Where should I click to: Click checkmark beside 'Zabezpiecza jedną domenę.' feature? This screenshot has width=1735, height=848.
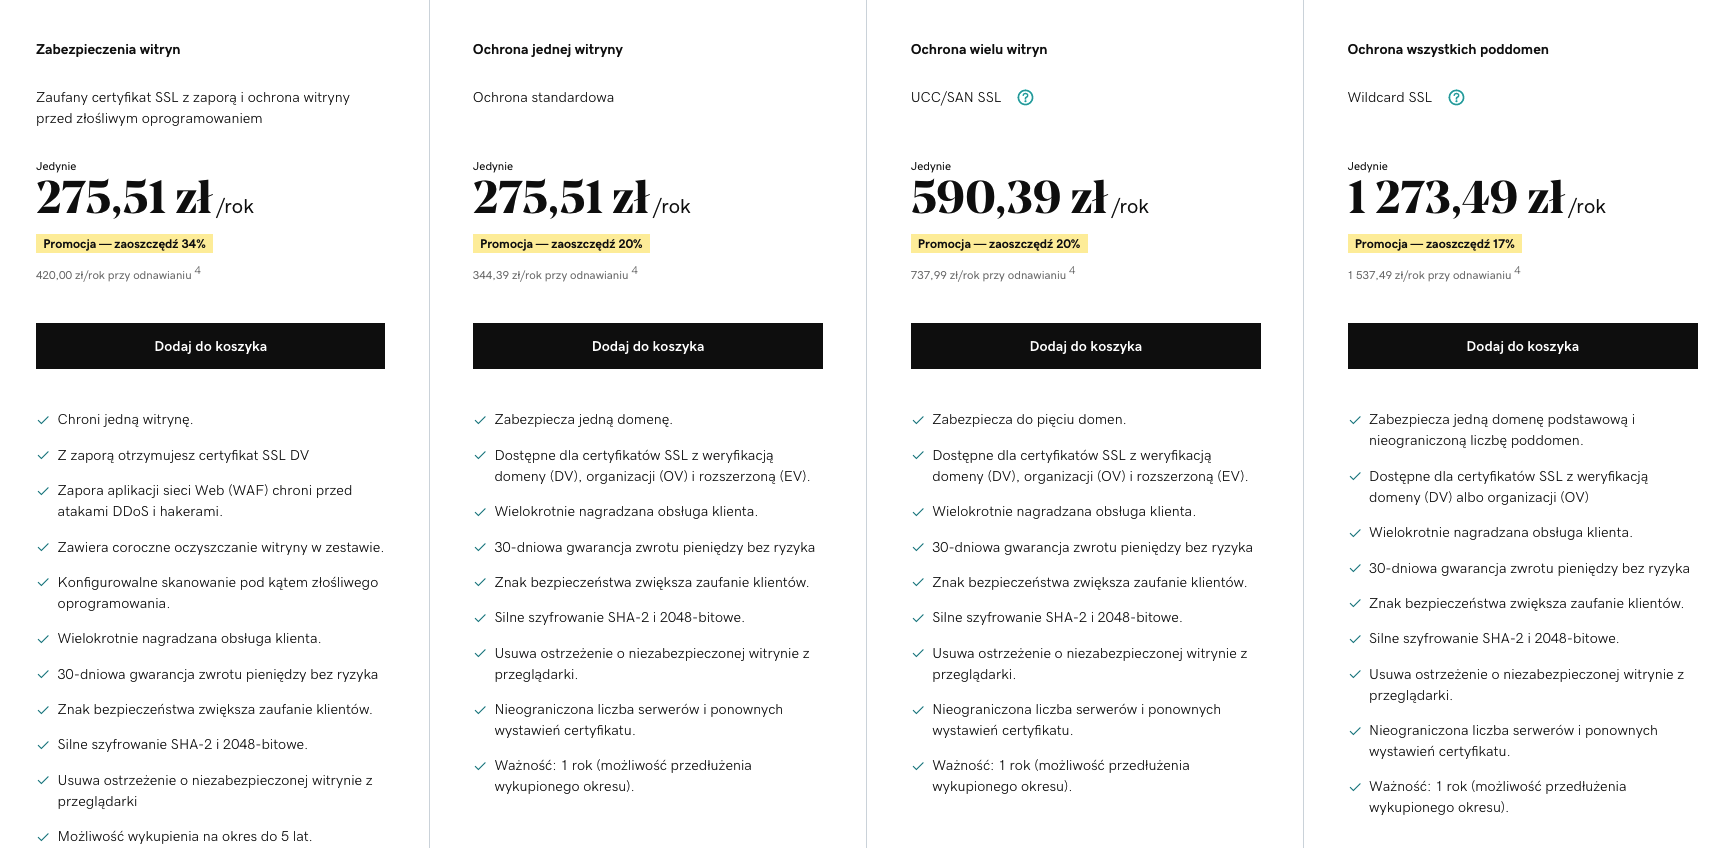pos(480,420)
